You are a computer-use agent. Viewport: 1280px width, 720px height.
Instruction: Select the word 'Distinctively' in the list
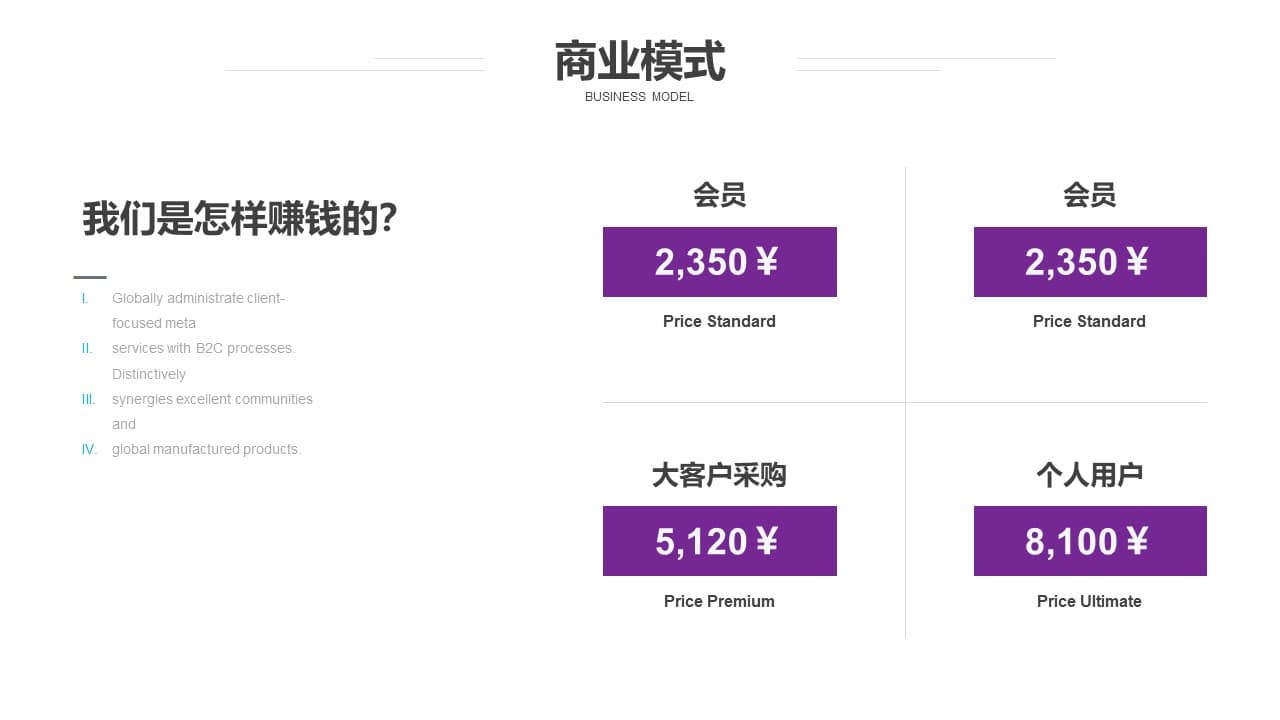point(149,374)
